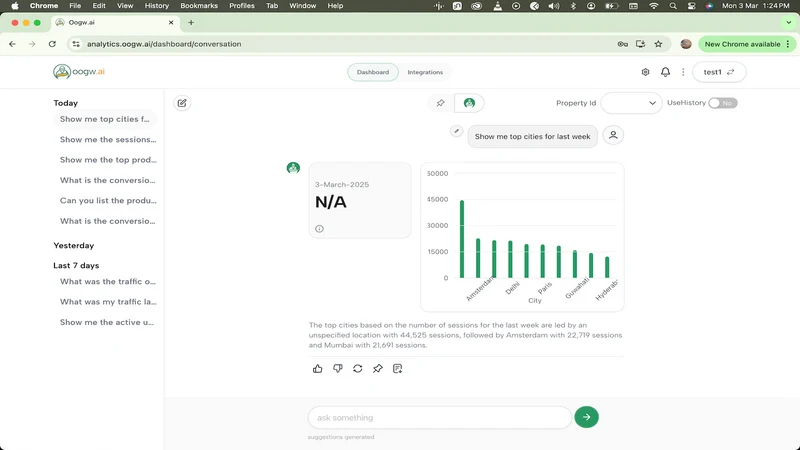
Task: Switch to the Dashboard tab
Action: (x=373, y=72)
